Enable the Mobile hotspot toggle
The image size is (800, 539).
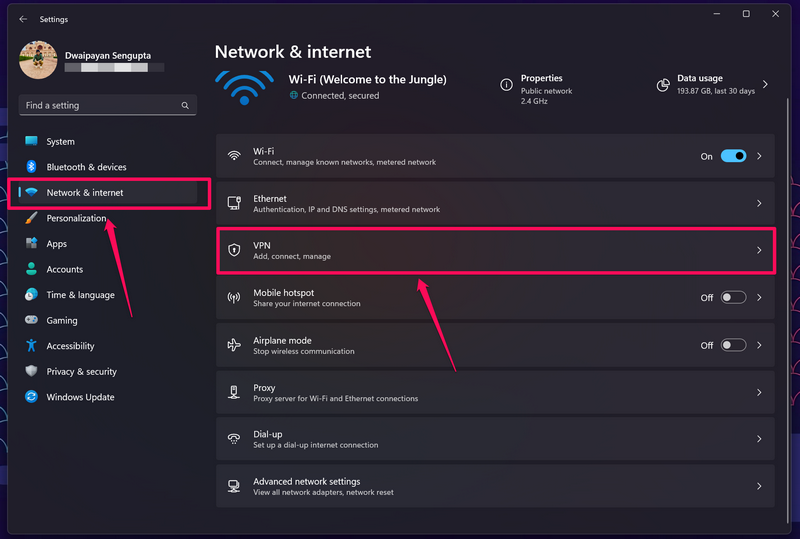[733, 298]
